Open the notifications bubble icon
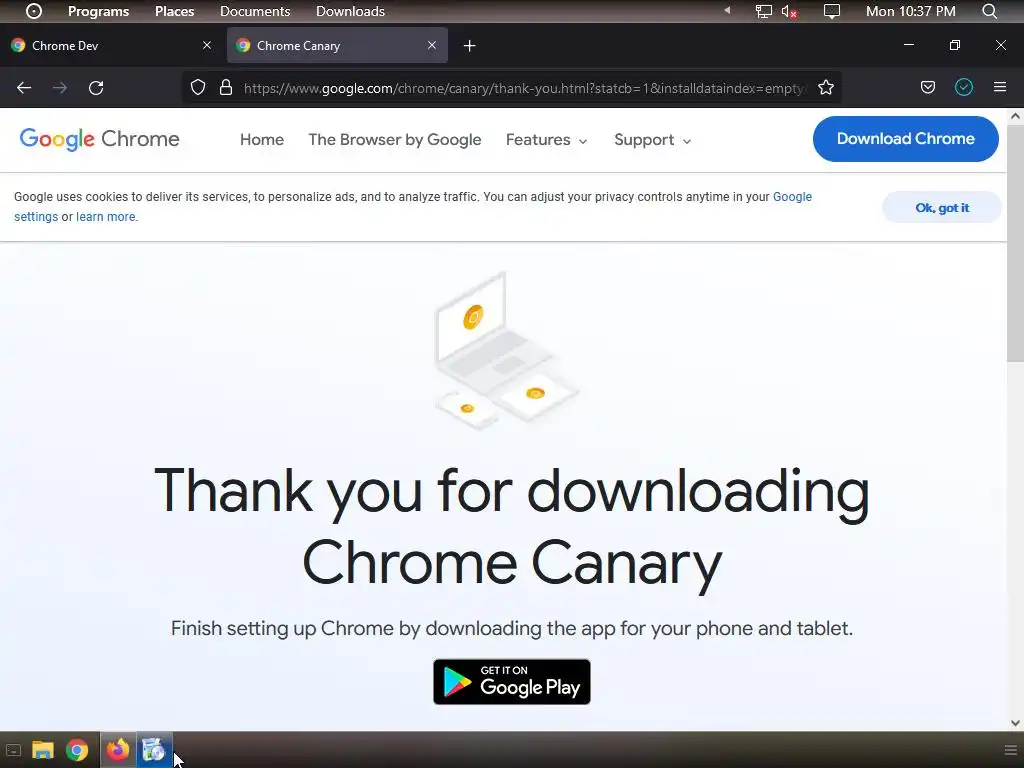Image resolution: width=1024 pixels, height=768 pixels. point(831,11)
